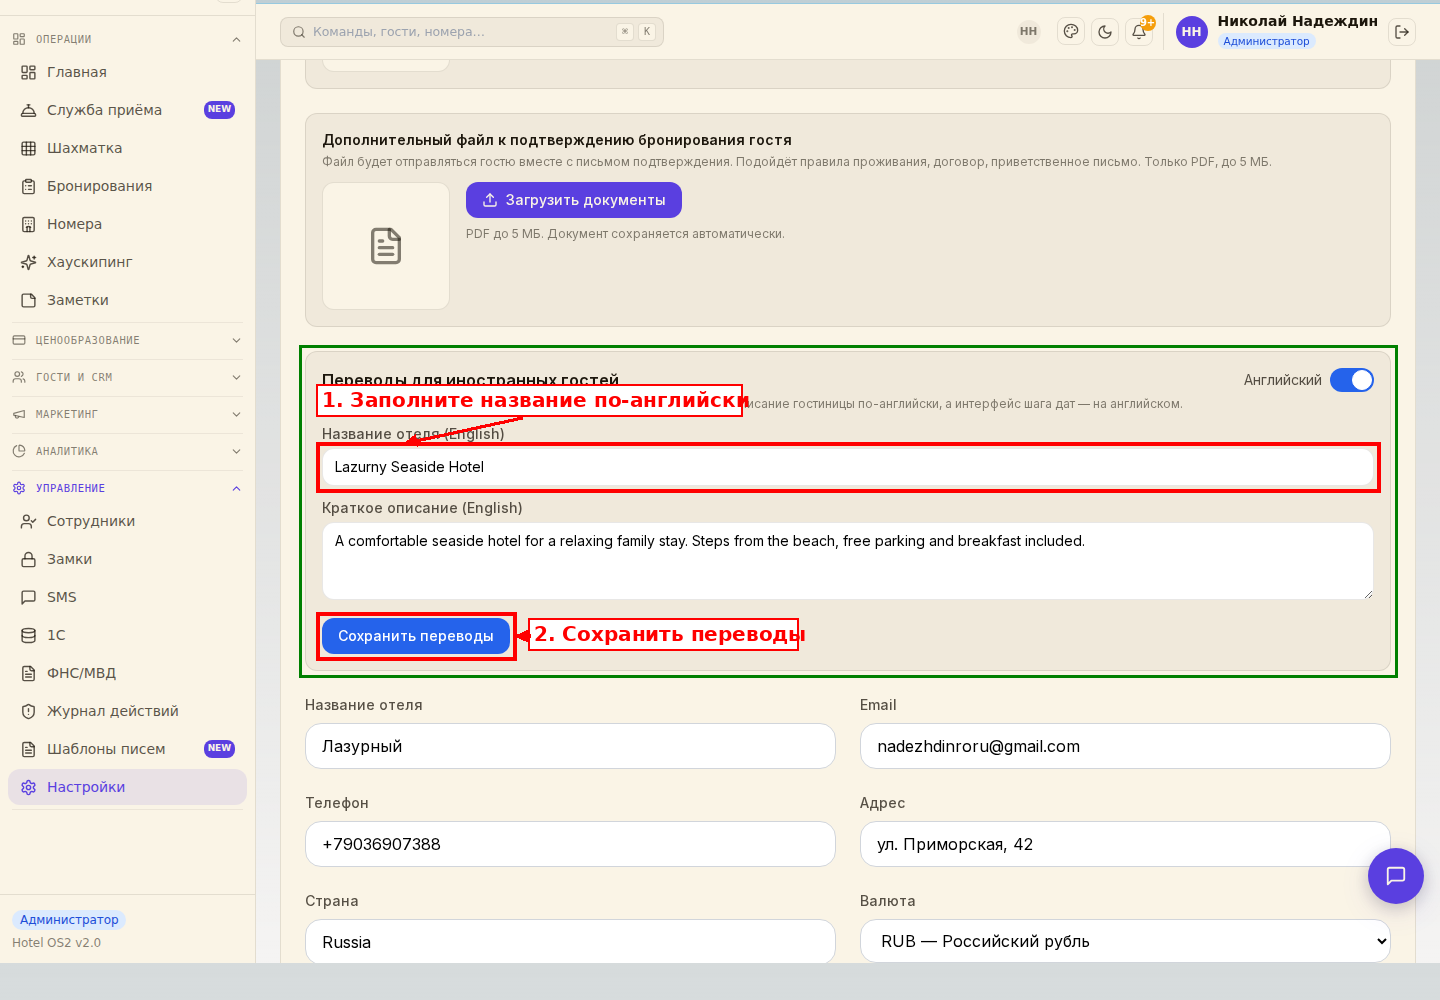Open notifications bell icon
1440x1000 pixels.
pos(1139,32)
